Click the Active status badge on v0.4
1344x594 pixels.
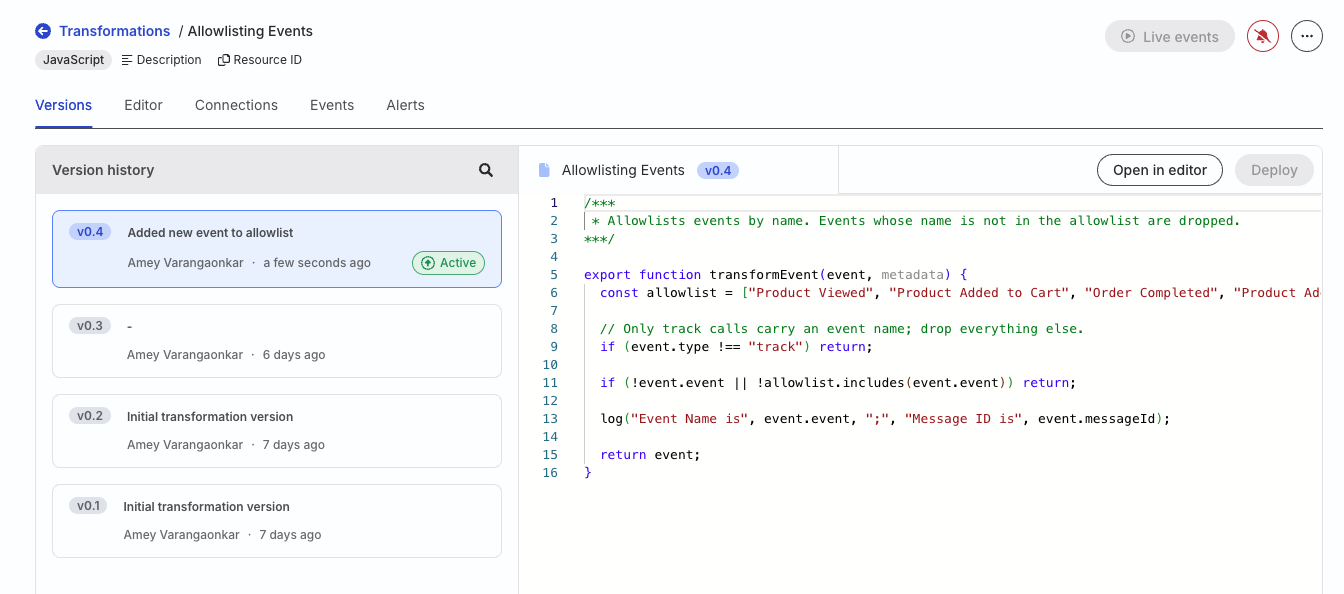coord(448,263)
